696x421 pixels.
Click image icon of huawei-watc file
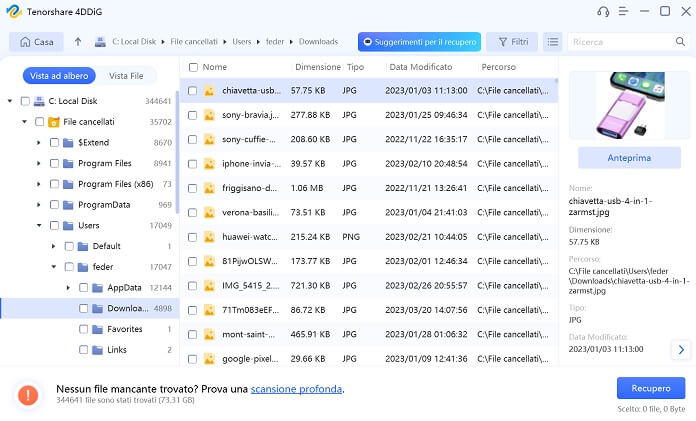point(209,237)
